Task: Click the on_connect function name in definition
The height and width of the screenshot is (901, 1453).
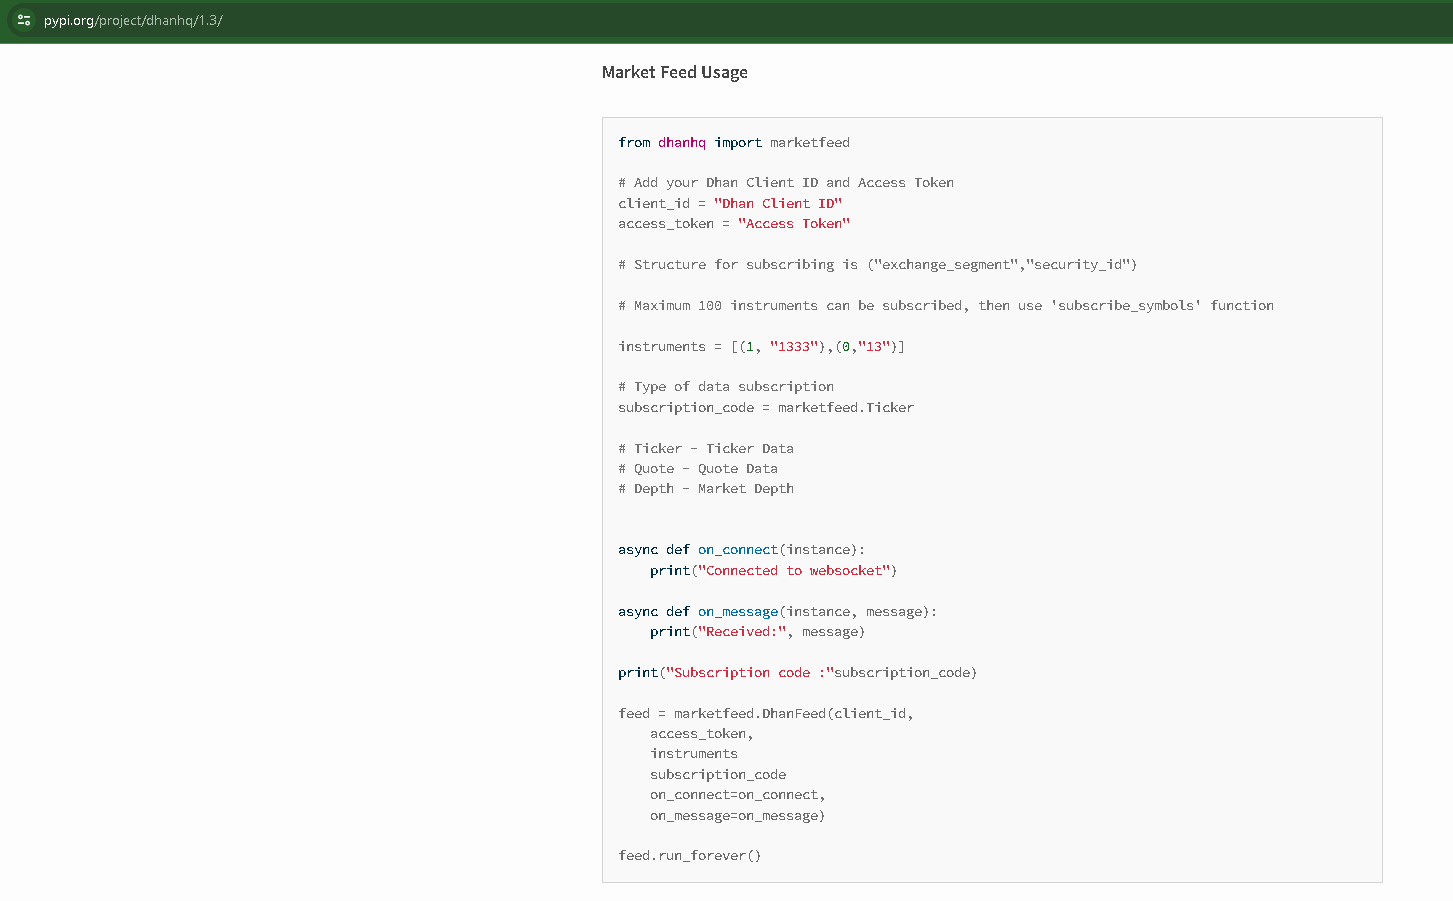Action: coord(737,550)
